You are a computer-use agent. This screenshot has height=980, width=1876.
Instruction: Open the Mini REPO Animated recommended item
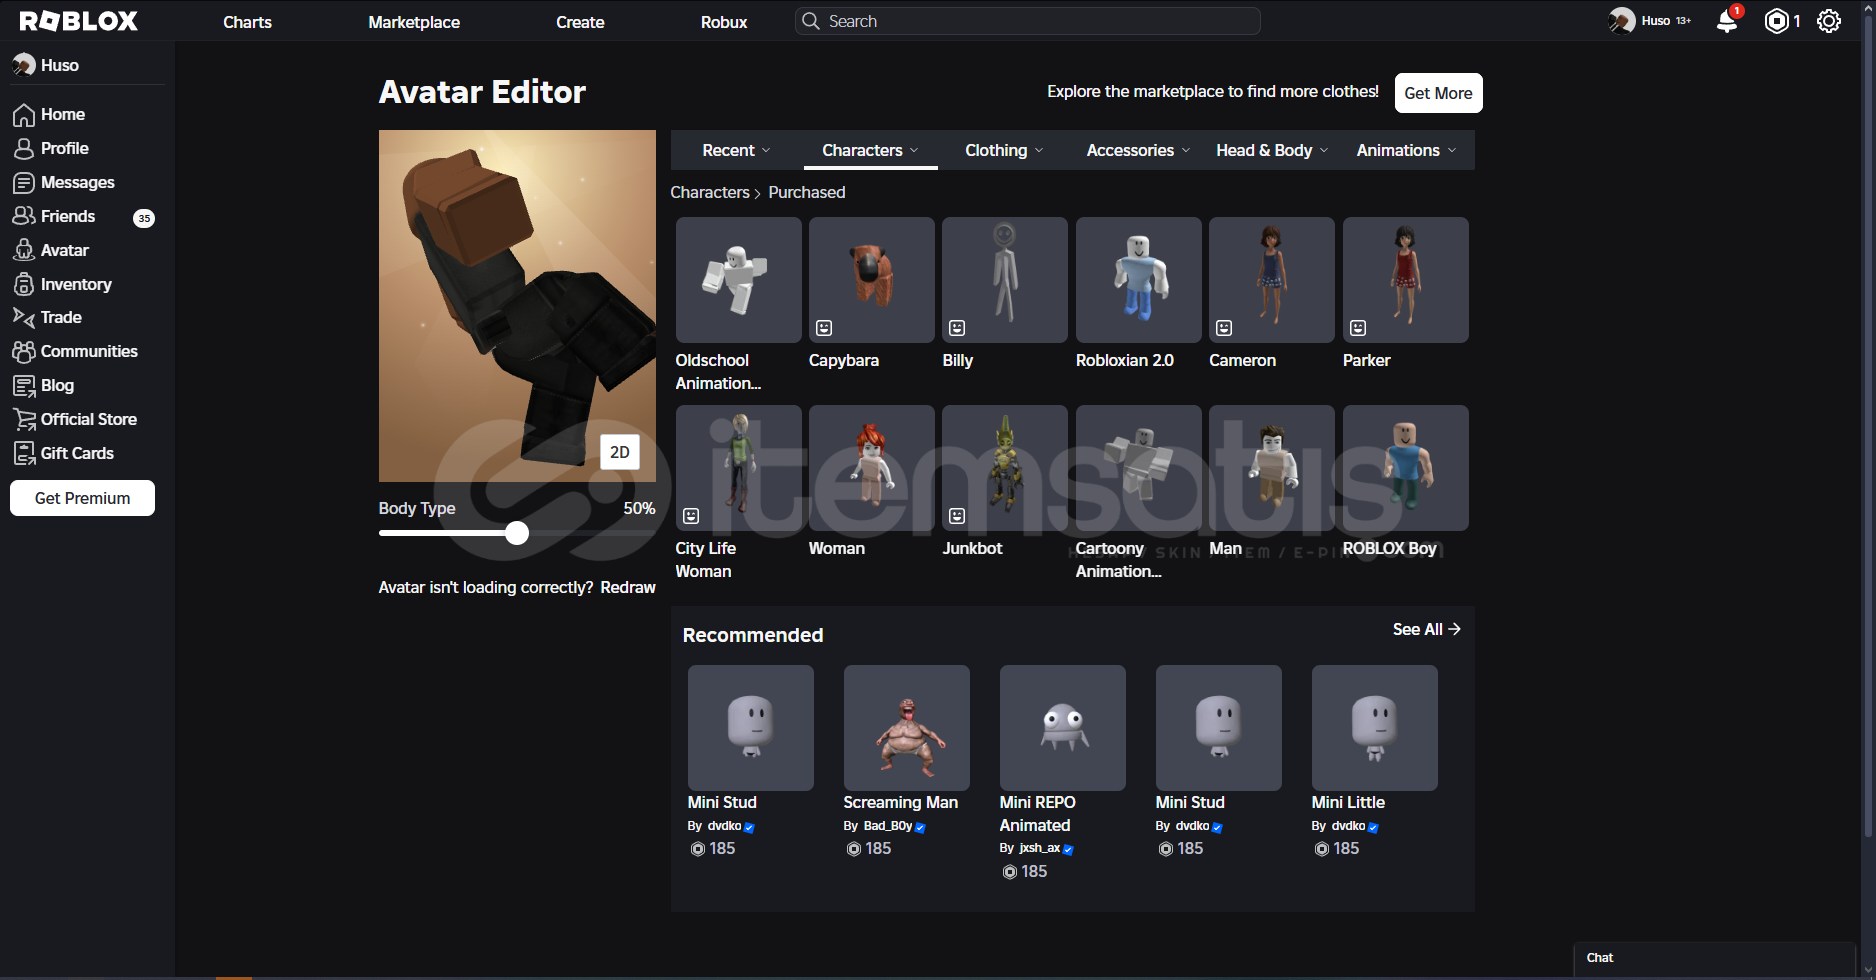(1062, 728)
